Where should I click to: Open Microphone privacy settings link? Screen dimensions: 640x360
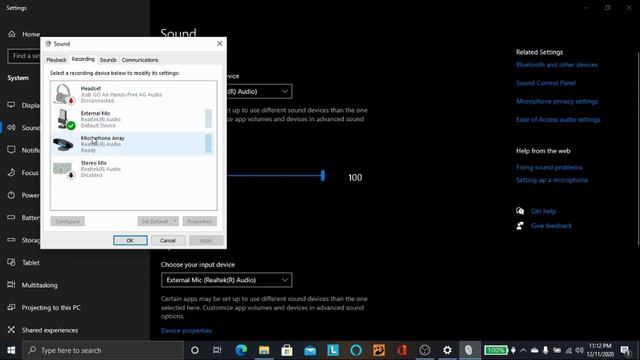point(557,101)
